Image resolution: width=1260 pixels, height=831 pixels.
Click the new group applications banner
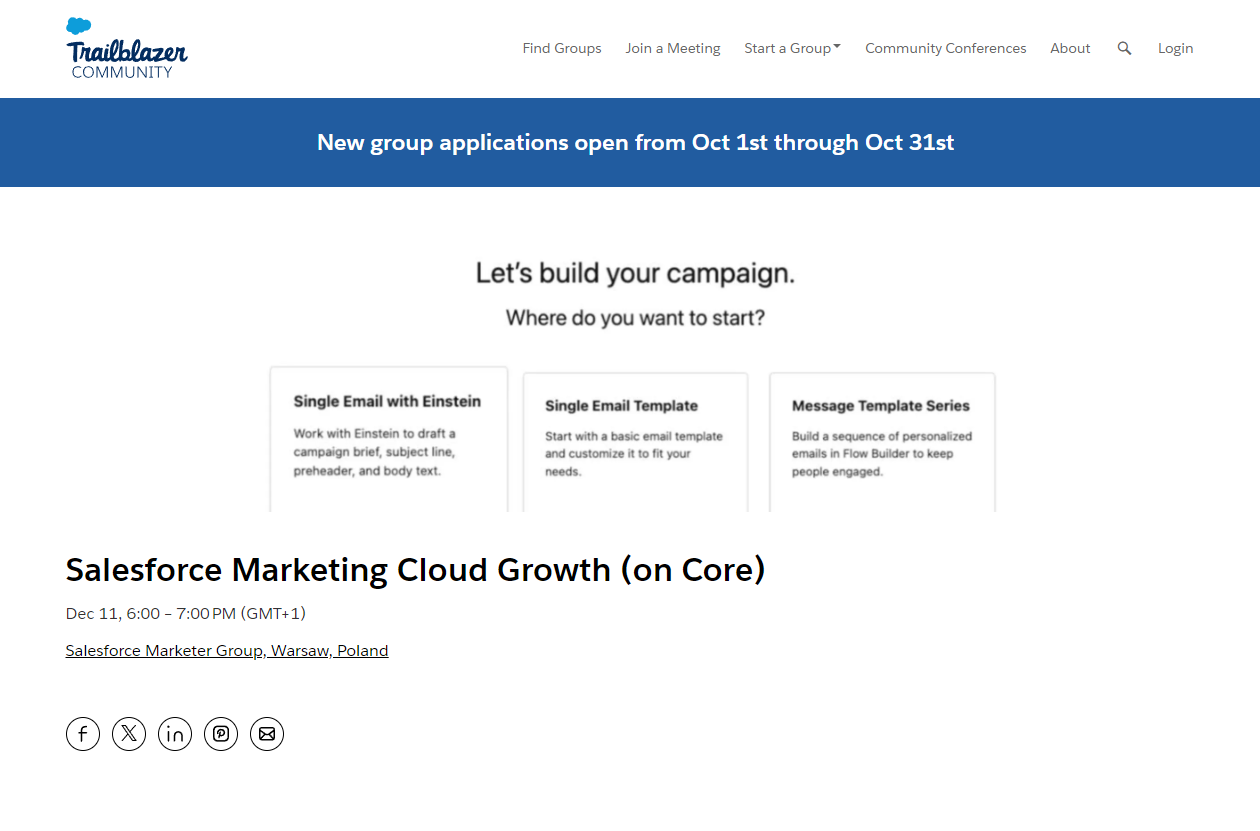(635, 142)
